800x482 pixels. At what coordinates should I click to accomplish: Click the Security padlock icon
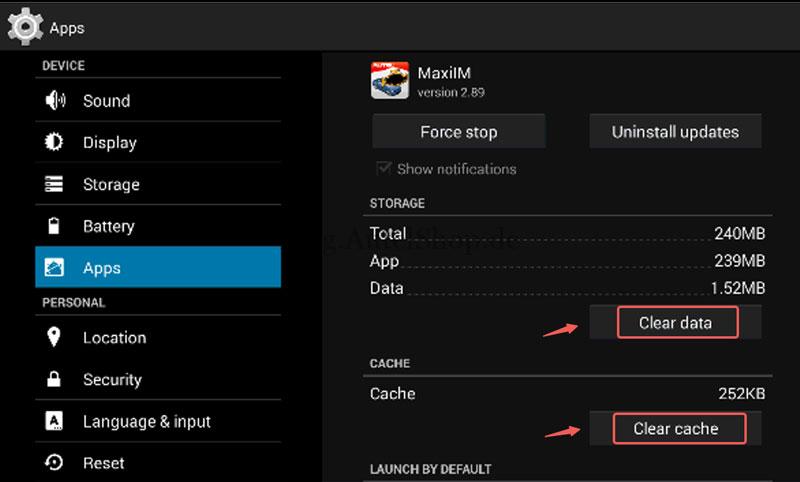[54, 380]
